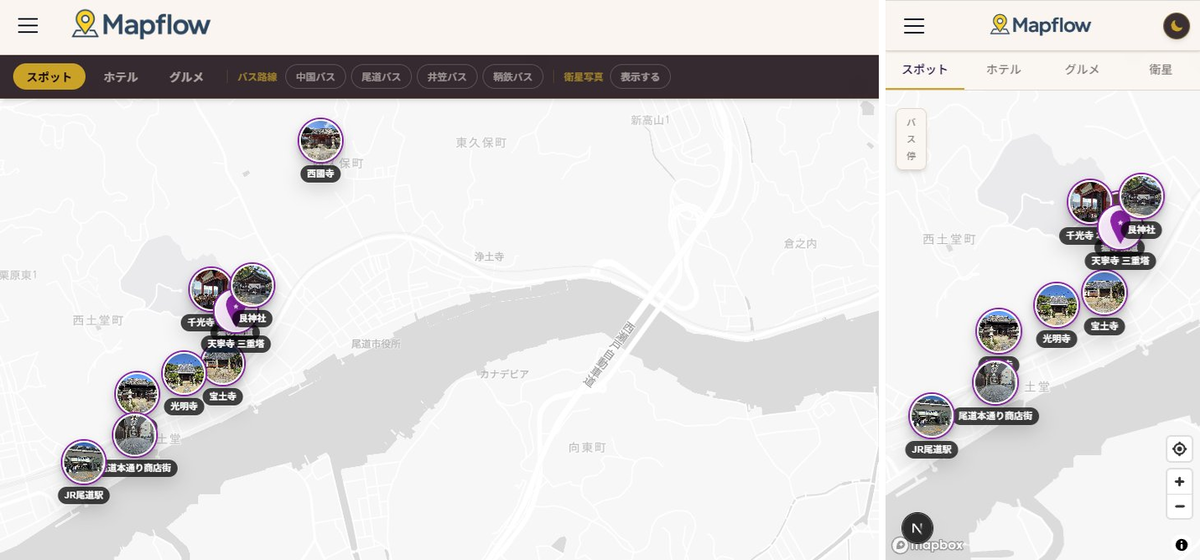This screenshot has height=560, width=1200.
Task: Select the グルメ tab in mobile view
Action: coord(1082,70)
